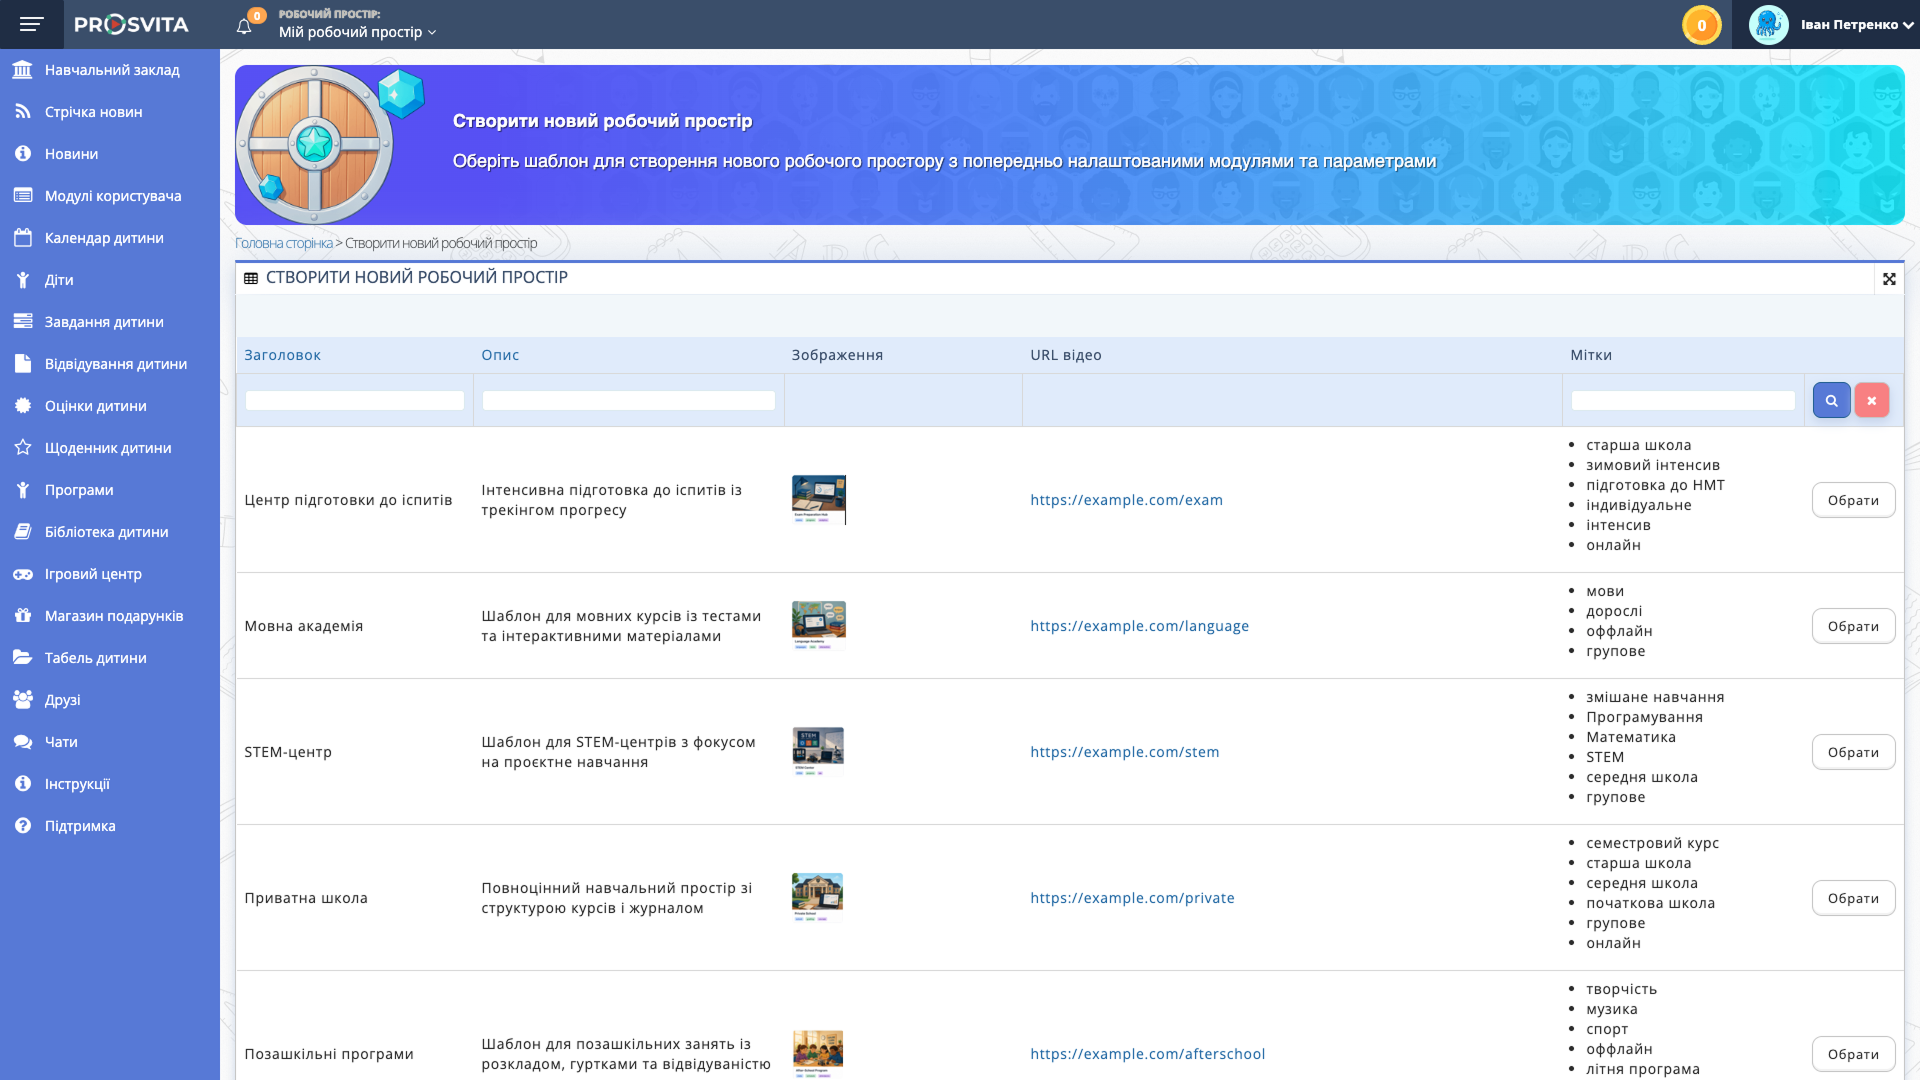Screen dimensions: 1920x1080
Task: Open Новини in sidebar
Action: (110, 154)
